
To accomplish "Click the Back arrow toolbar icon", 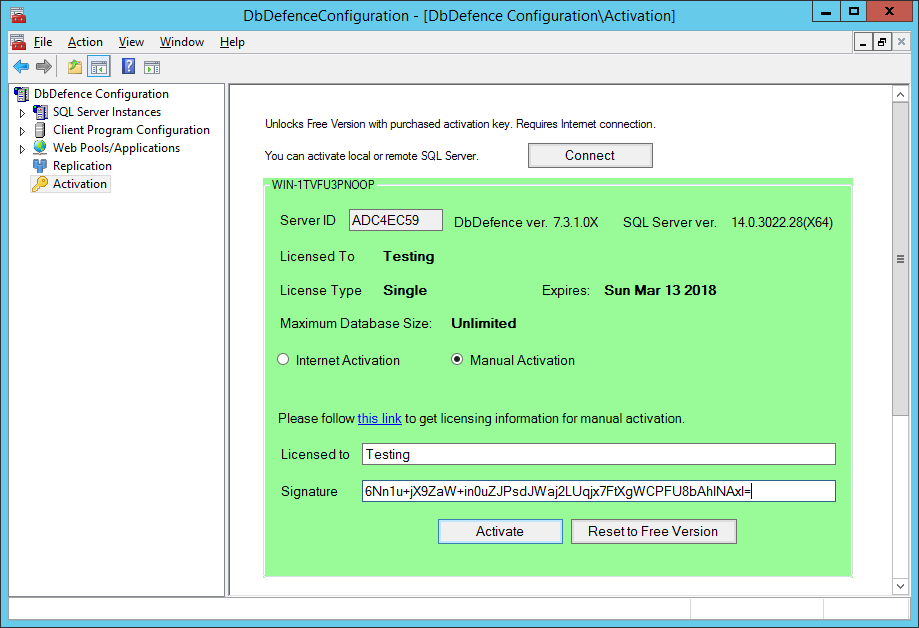I will coord(20,67).
